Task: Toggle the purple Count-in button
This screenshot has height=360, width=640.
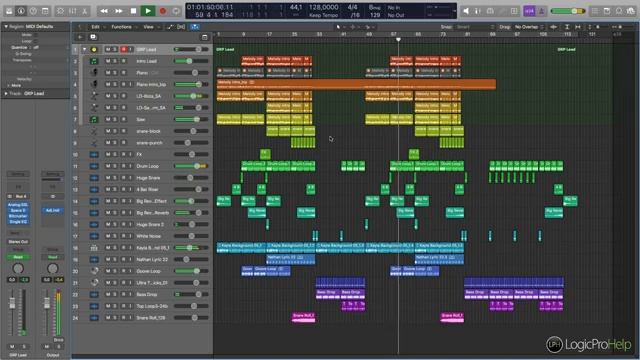Action: coord(529,11)
